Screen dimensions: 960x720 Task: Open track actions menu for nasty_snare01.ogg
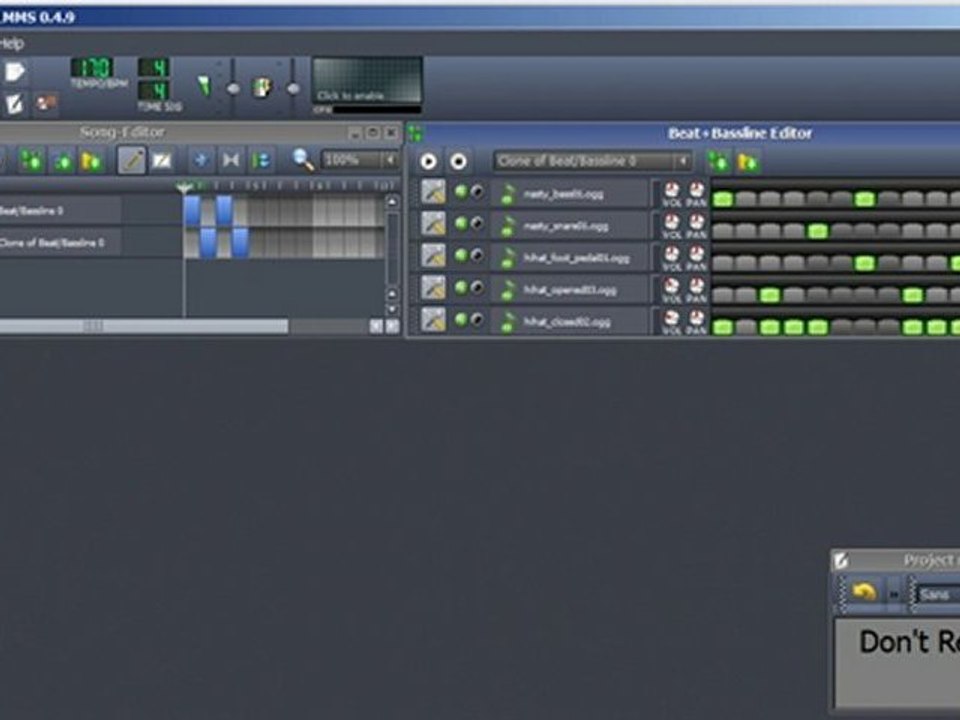pos(433,224)
